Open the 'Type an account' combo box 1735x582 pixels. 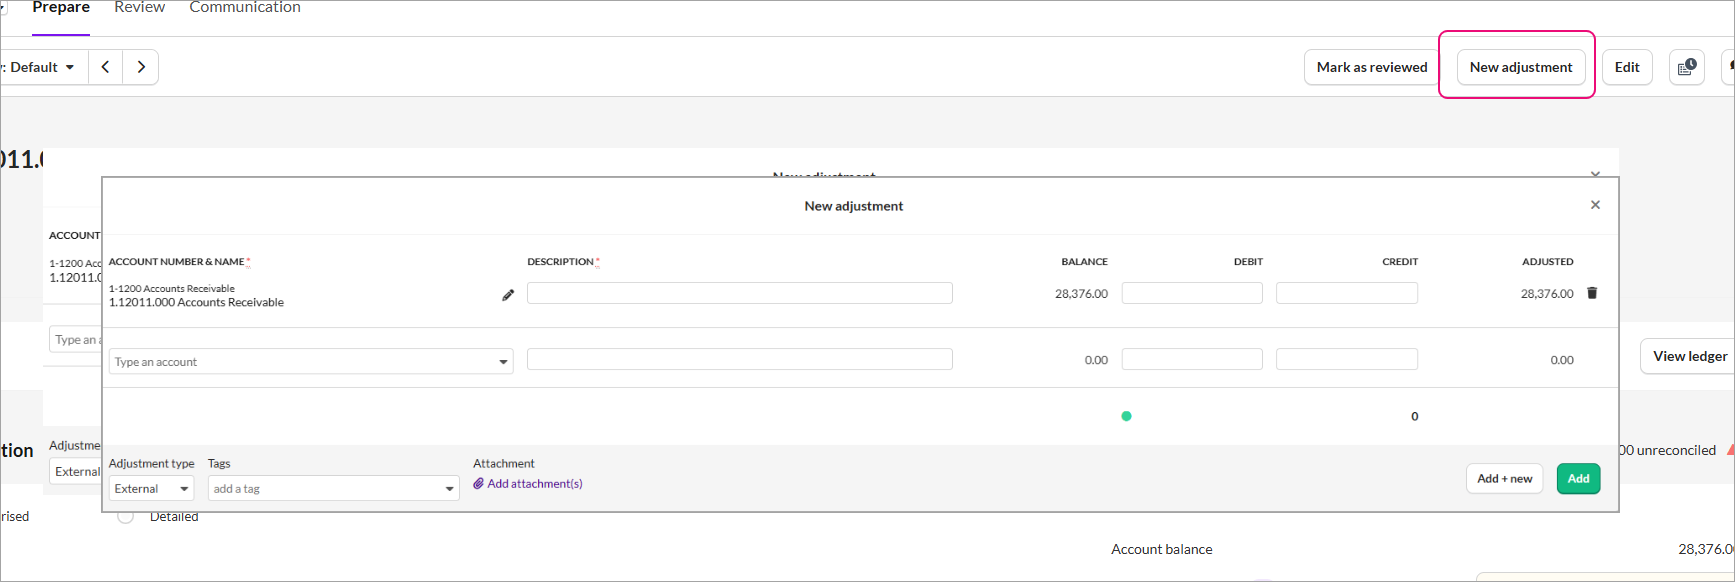click(x=310, y=362)
